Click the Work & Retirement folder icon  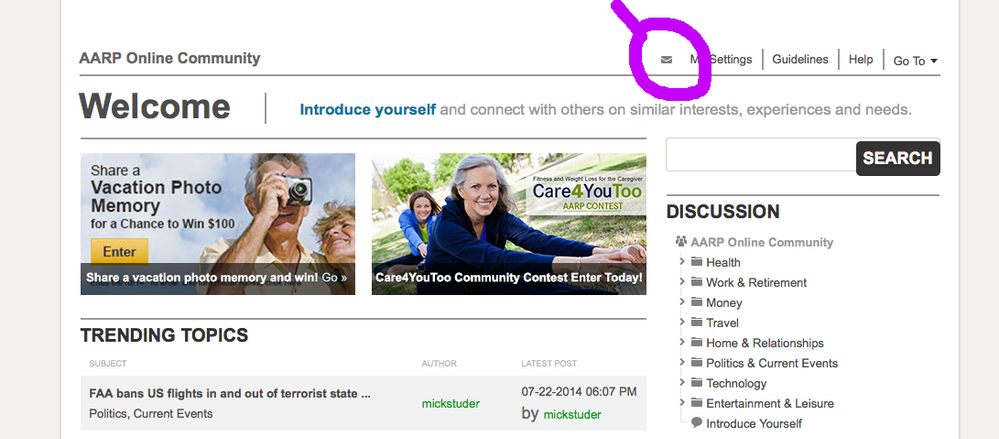(x=696, y=282)
